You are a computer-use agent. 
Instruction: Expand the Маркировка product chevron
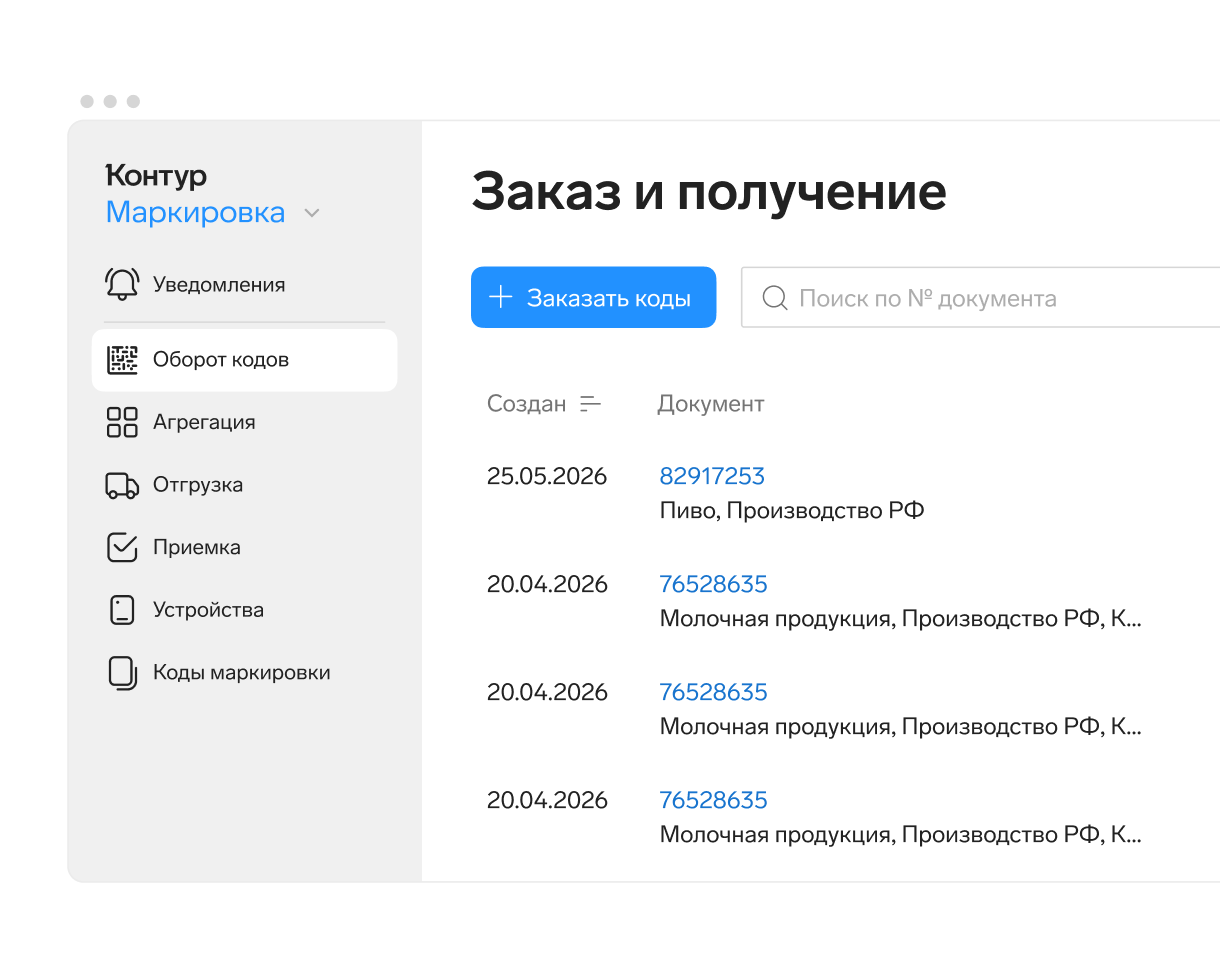point(311,213)
